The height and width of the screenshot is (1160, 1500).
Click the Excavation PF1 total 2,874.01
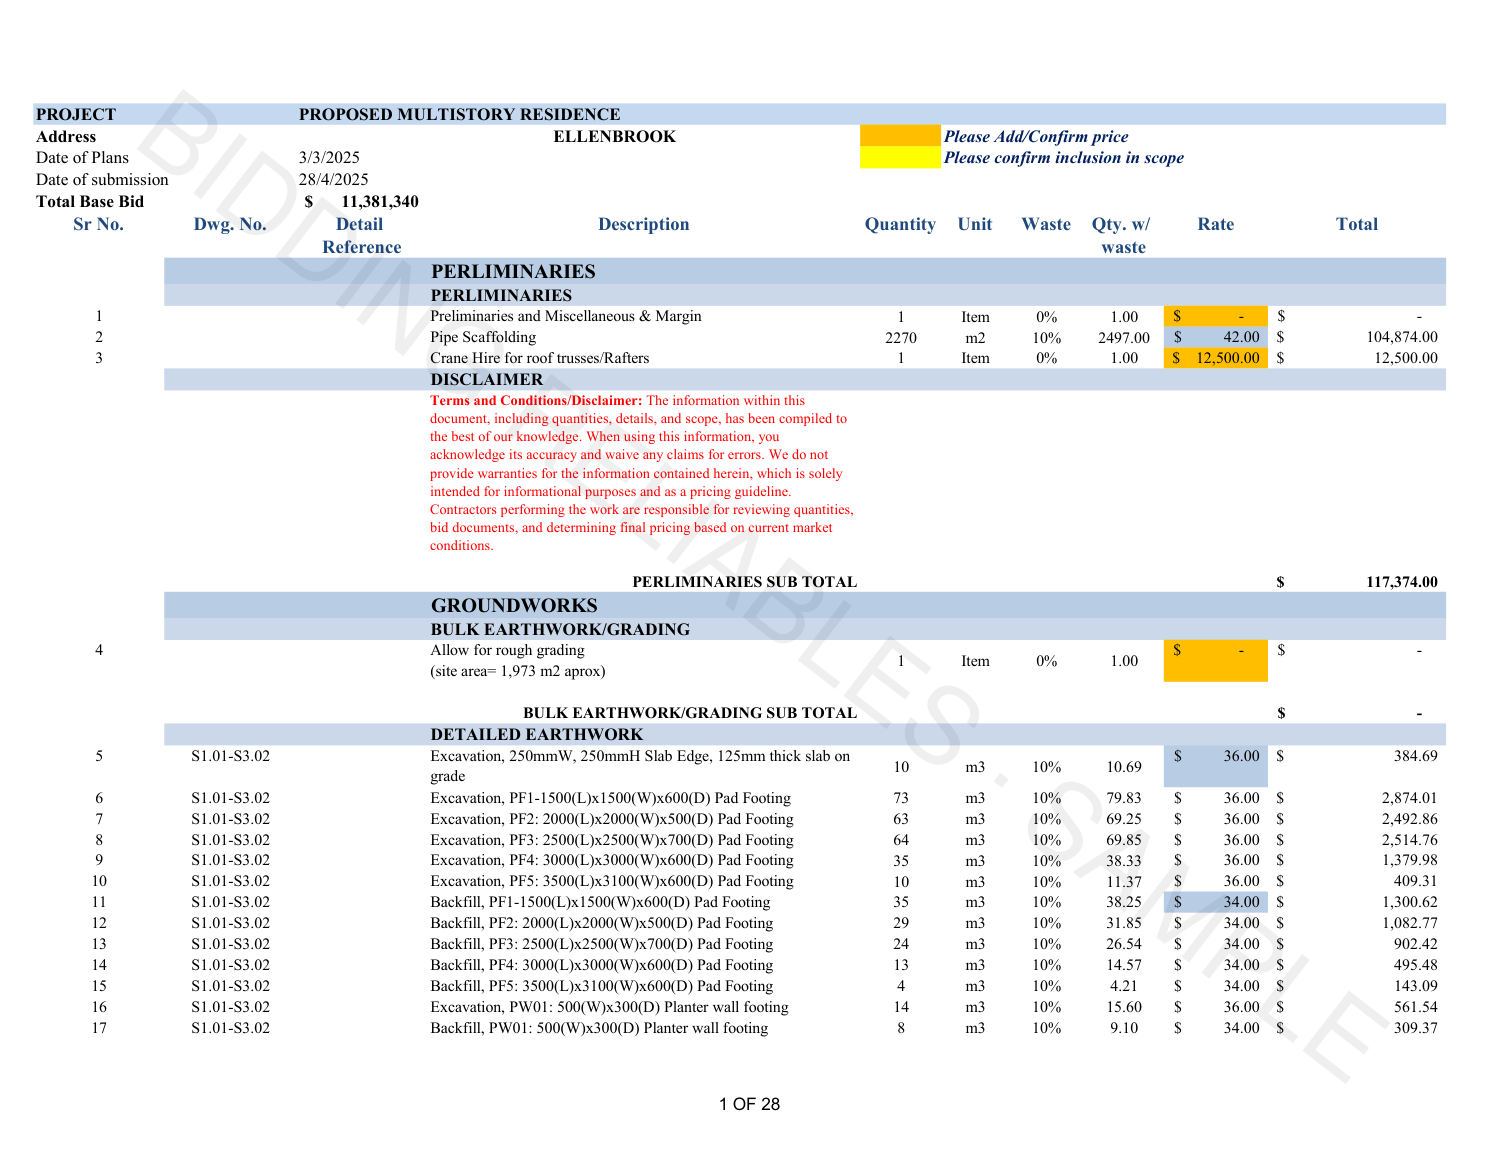coord(1409,798)
